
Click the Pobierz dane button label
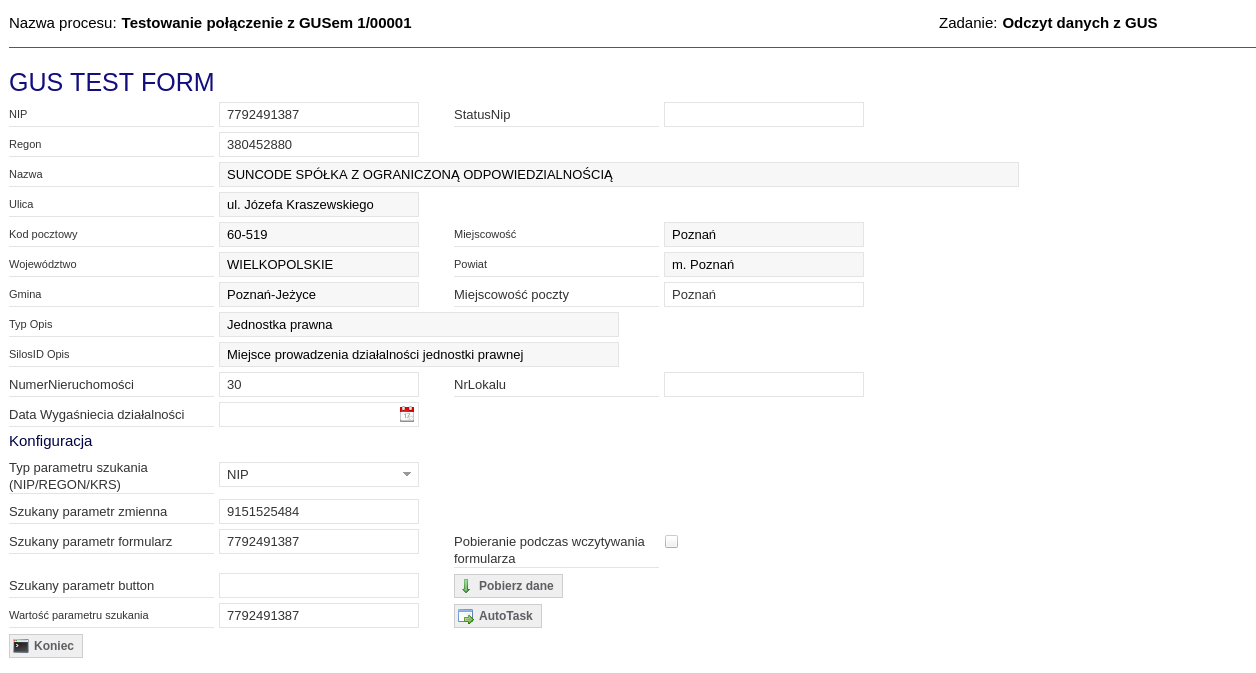coord(516,586)
